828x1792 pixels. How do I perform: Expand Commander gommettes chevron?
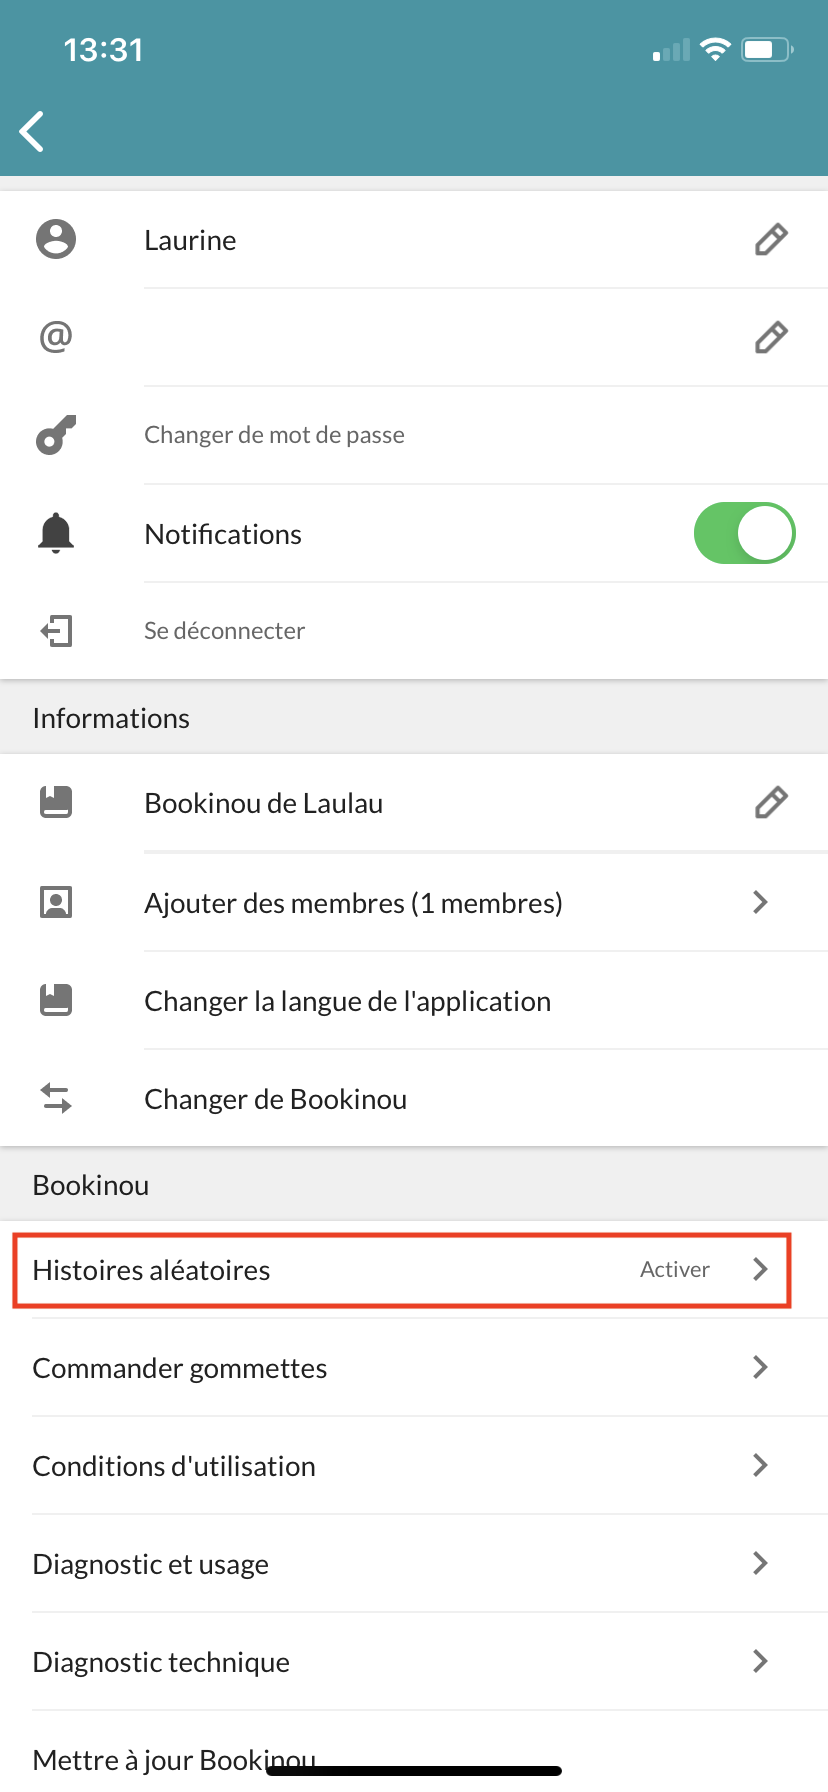761,1367
